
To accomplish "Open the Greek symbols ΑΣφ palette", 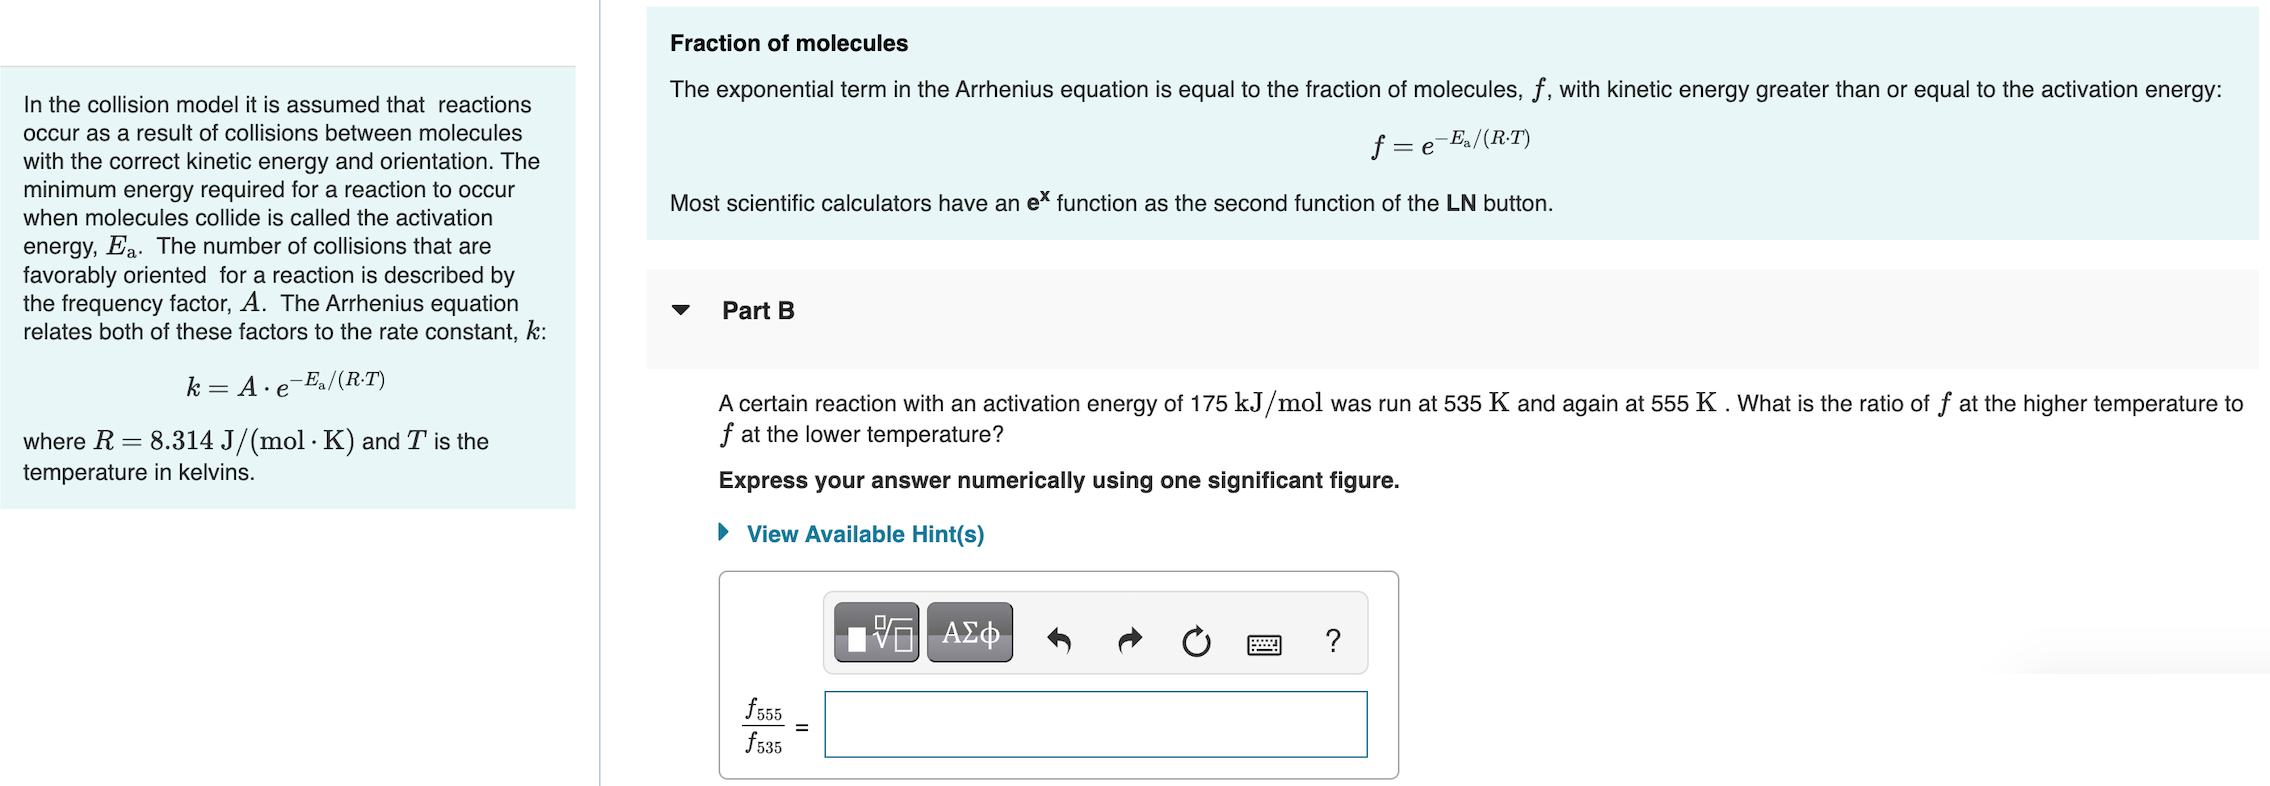I will click(968, 631).
